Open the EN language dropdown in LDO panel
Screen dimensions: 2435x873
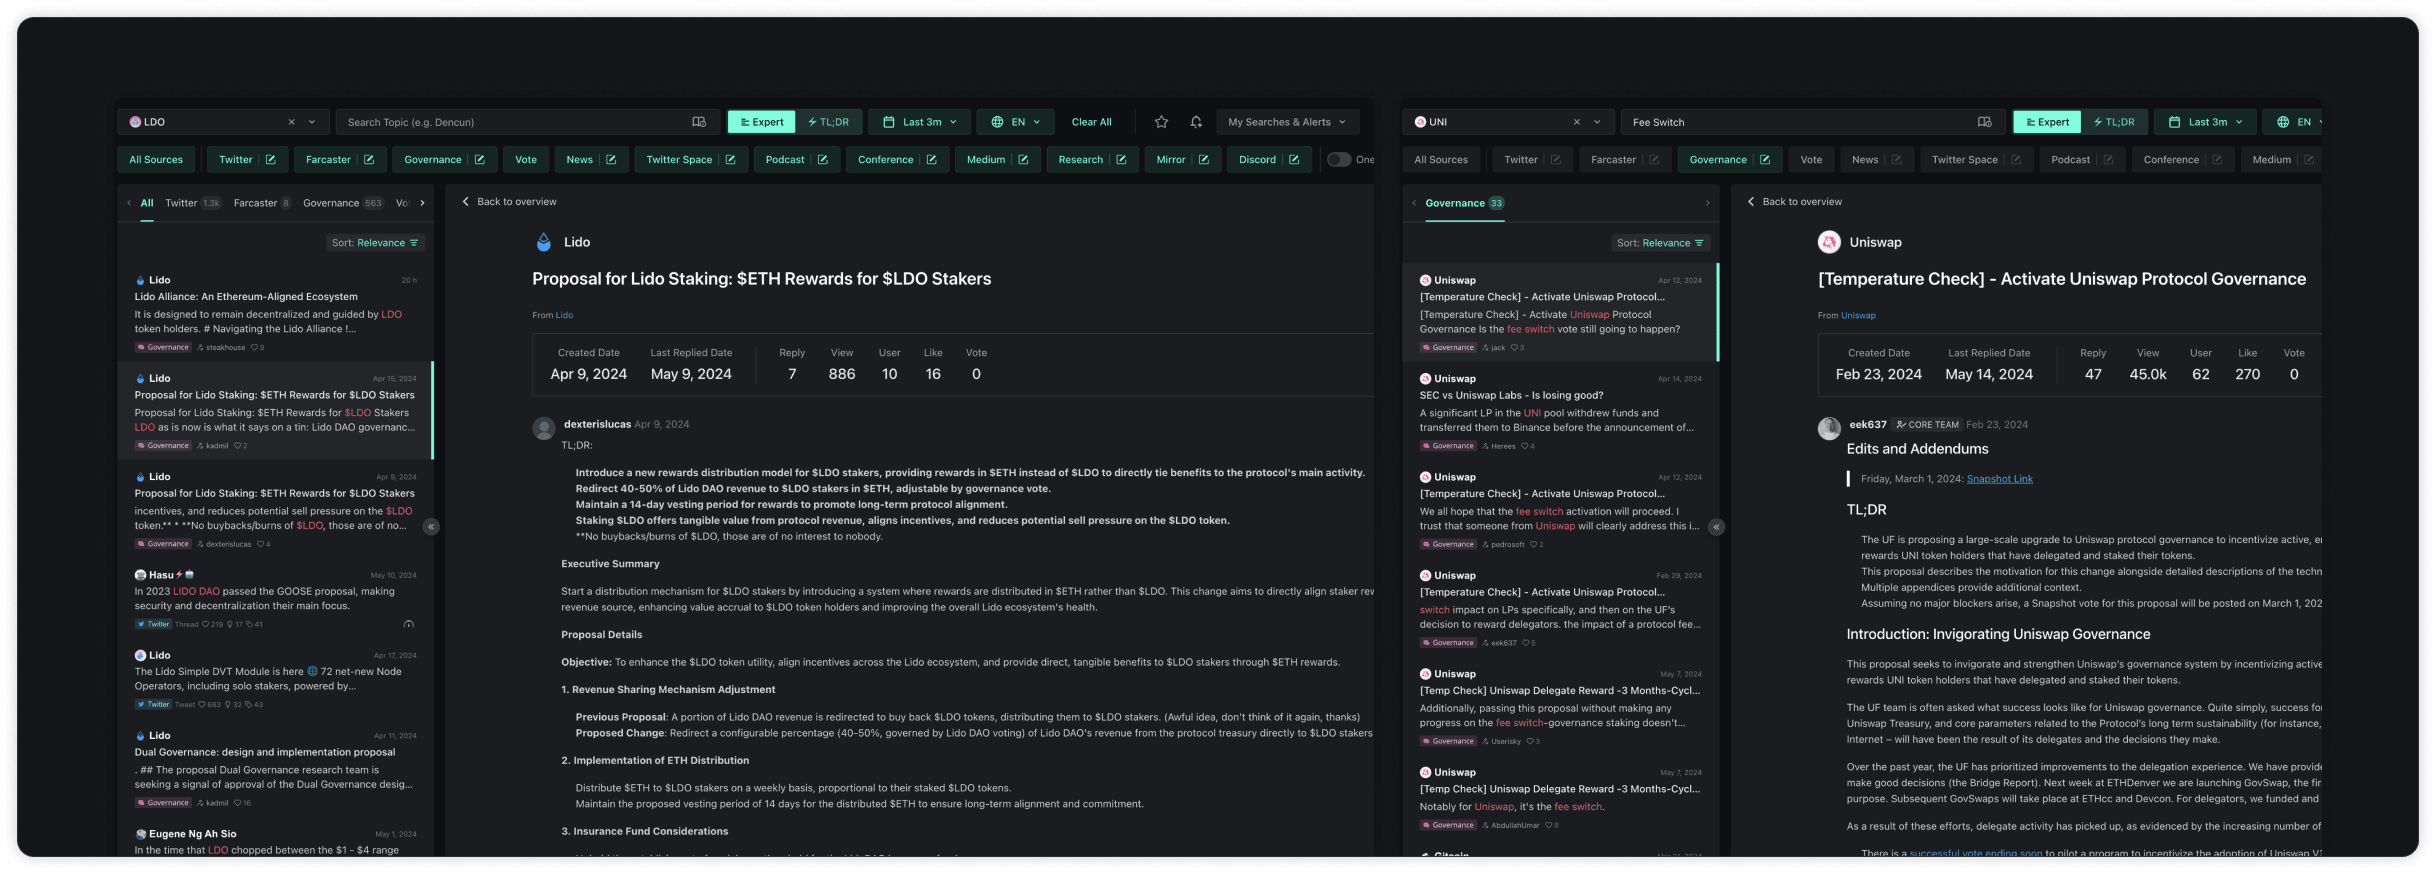[x=1016, y=122]
